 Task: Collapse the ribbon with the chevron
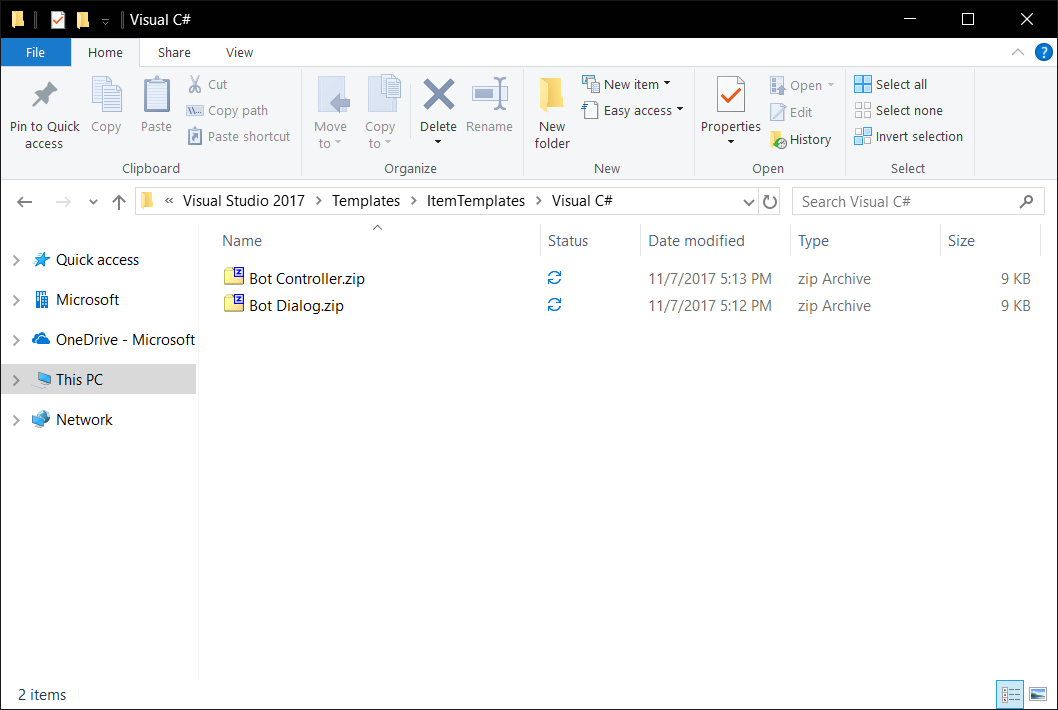click(1018, 53)
